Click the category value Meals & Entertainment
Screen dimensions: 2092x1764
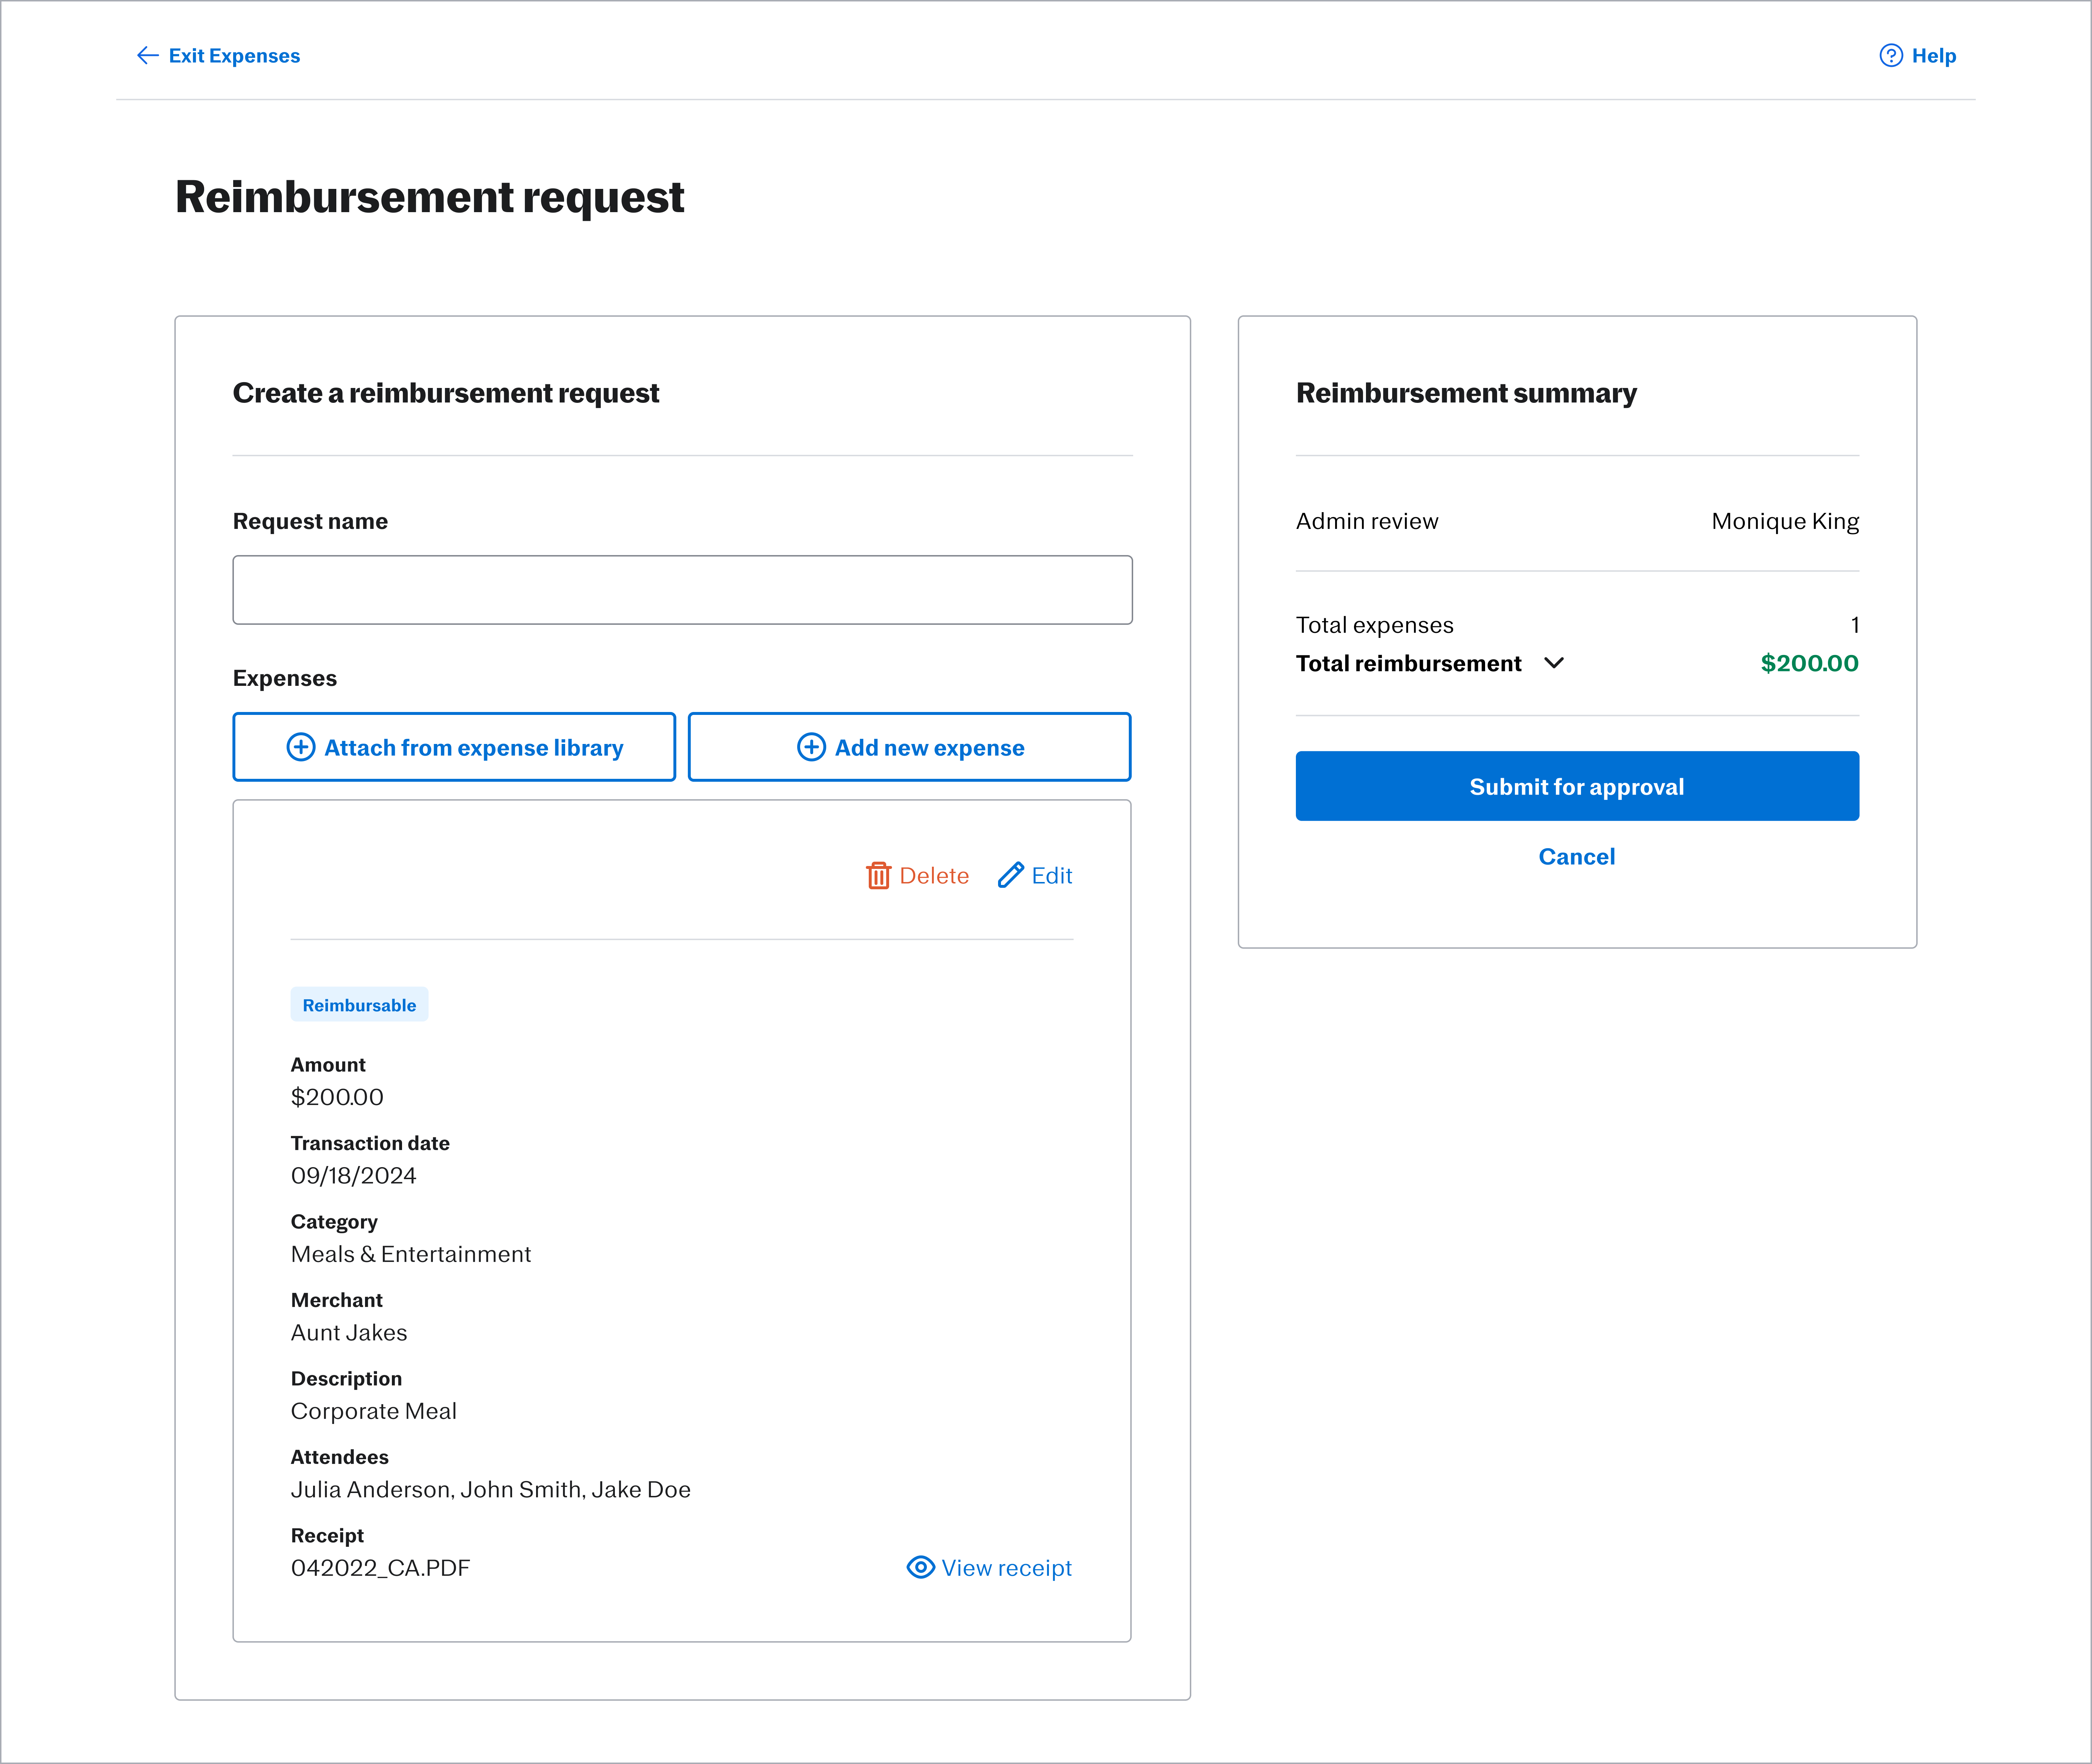pyautogui.click(x=411, y=1254)
